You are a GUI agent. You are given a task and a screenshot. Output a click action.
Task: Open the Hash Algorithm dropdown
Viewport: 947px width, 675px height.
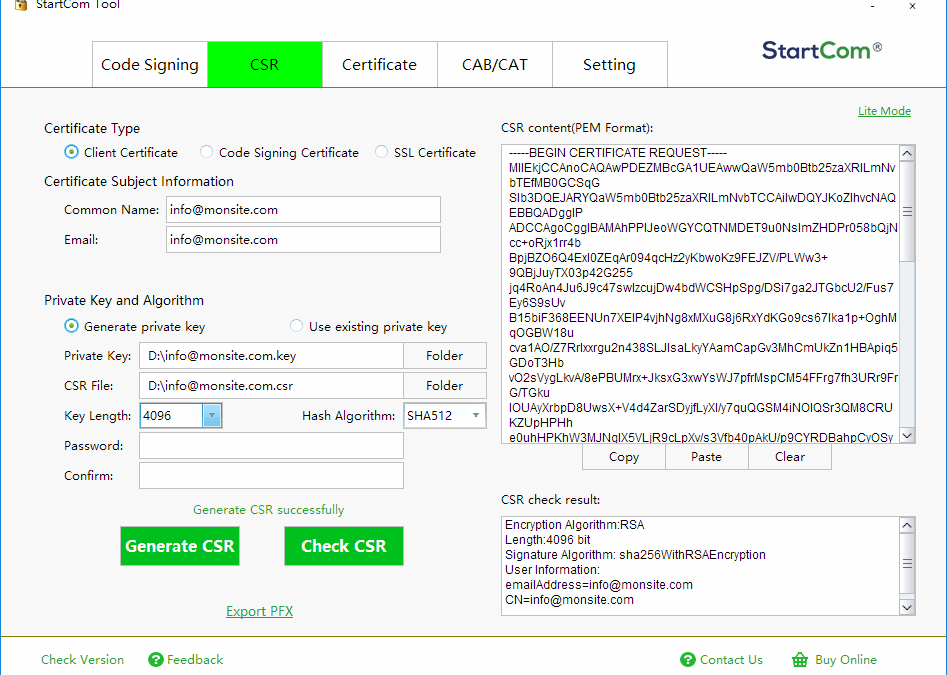(476, 415)
